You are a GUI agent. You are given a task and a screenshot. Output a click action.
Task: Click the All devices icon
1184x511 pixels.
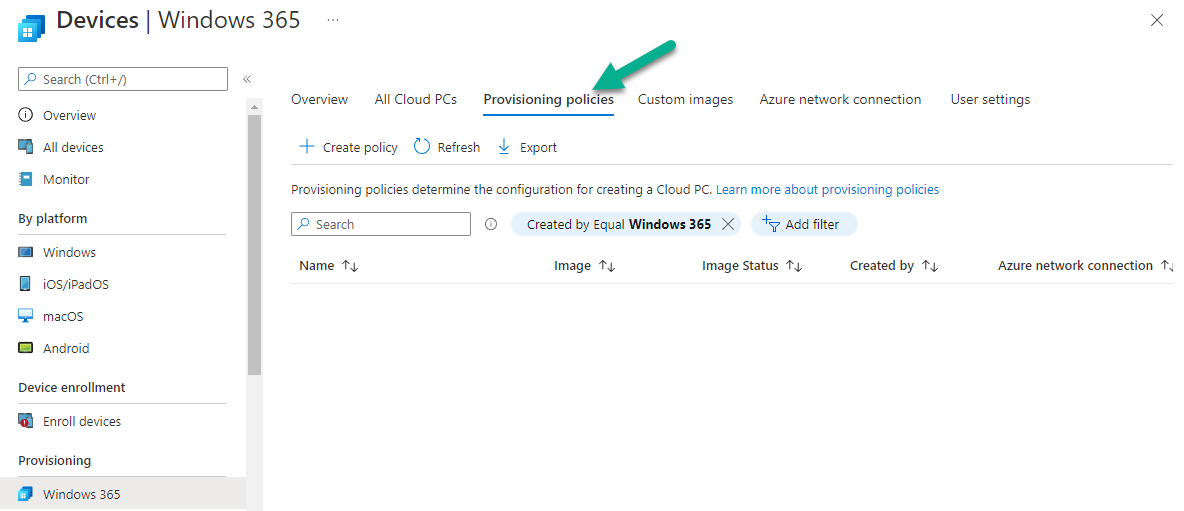26,147
